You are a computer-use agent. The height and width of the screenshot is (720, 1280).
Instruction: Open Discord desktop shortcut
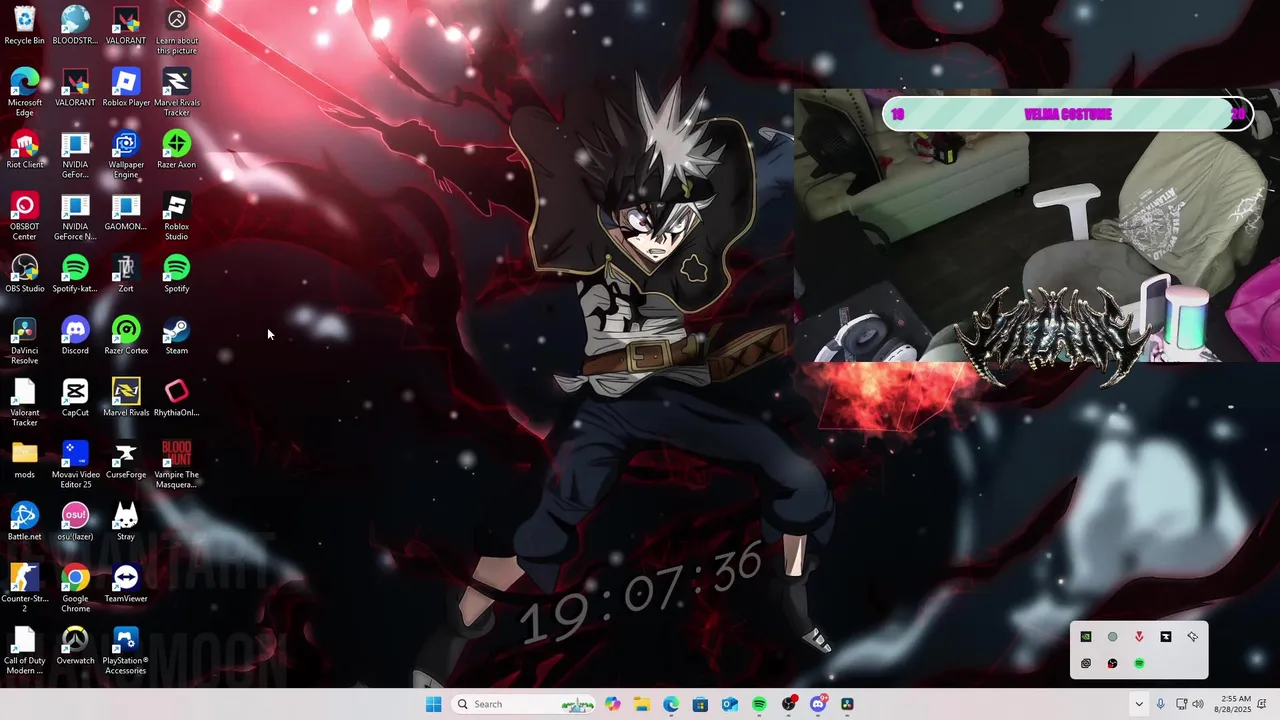[x=75, y=336]
